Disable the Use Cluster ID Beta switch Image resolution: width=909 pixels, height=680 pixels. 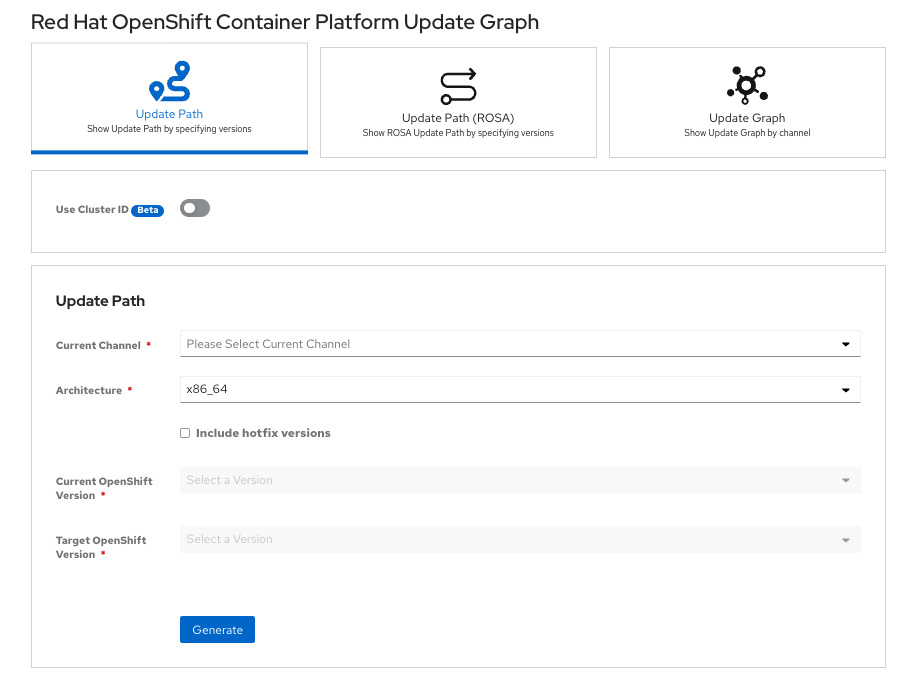click(194, 208)
